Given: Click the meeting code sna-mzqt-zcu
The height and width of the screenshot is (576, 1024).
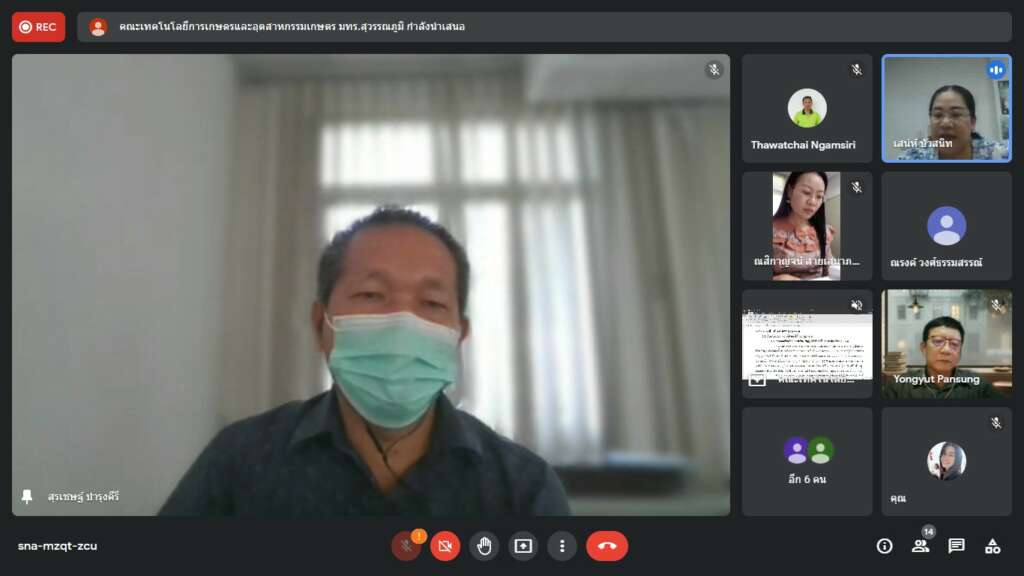Looking at the screenshot, I should coord(57,546).
